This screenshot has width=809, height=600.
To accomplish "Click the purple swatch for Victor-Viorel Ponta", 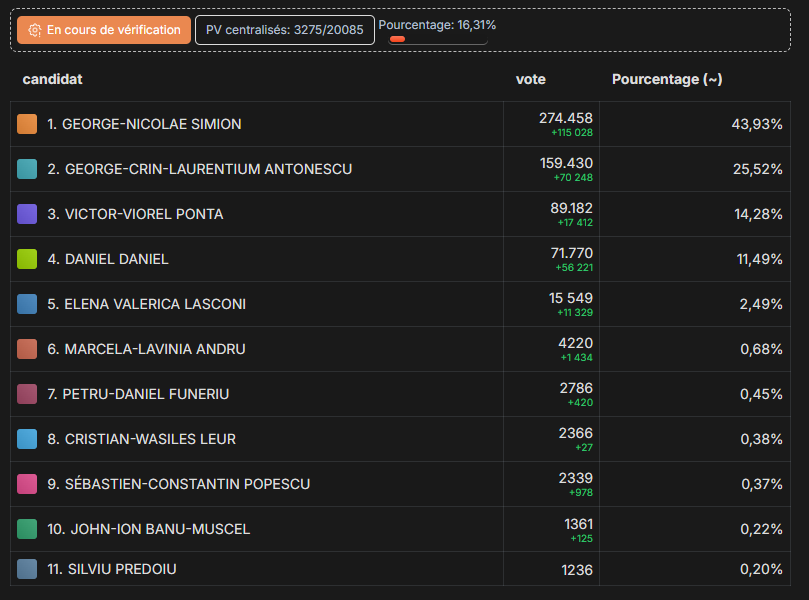I will 27,214.
